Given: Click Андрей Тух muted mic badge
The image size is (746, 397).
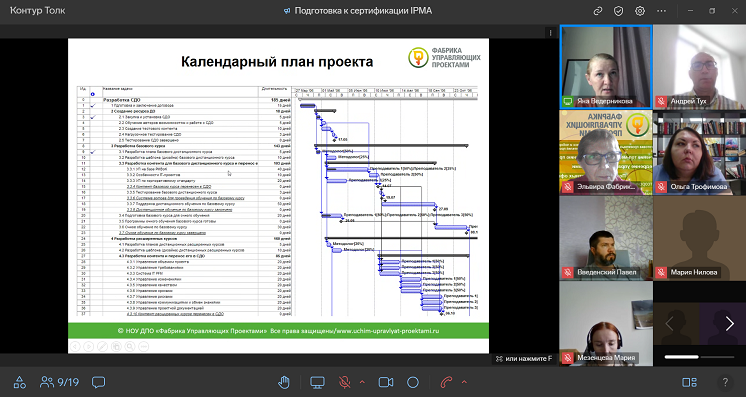Looking at the screenshot, I should click(661, 101).
